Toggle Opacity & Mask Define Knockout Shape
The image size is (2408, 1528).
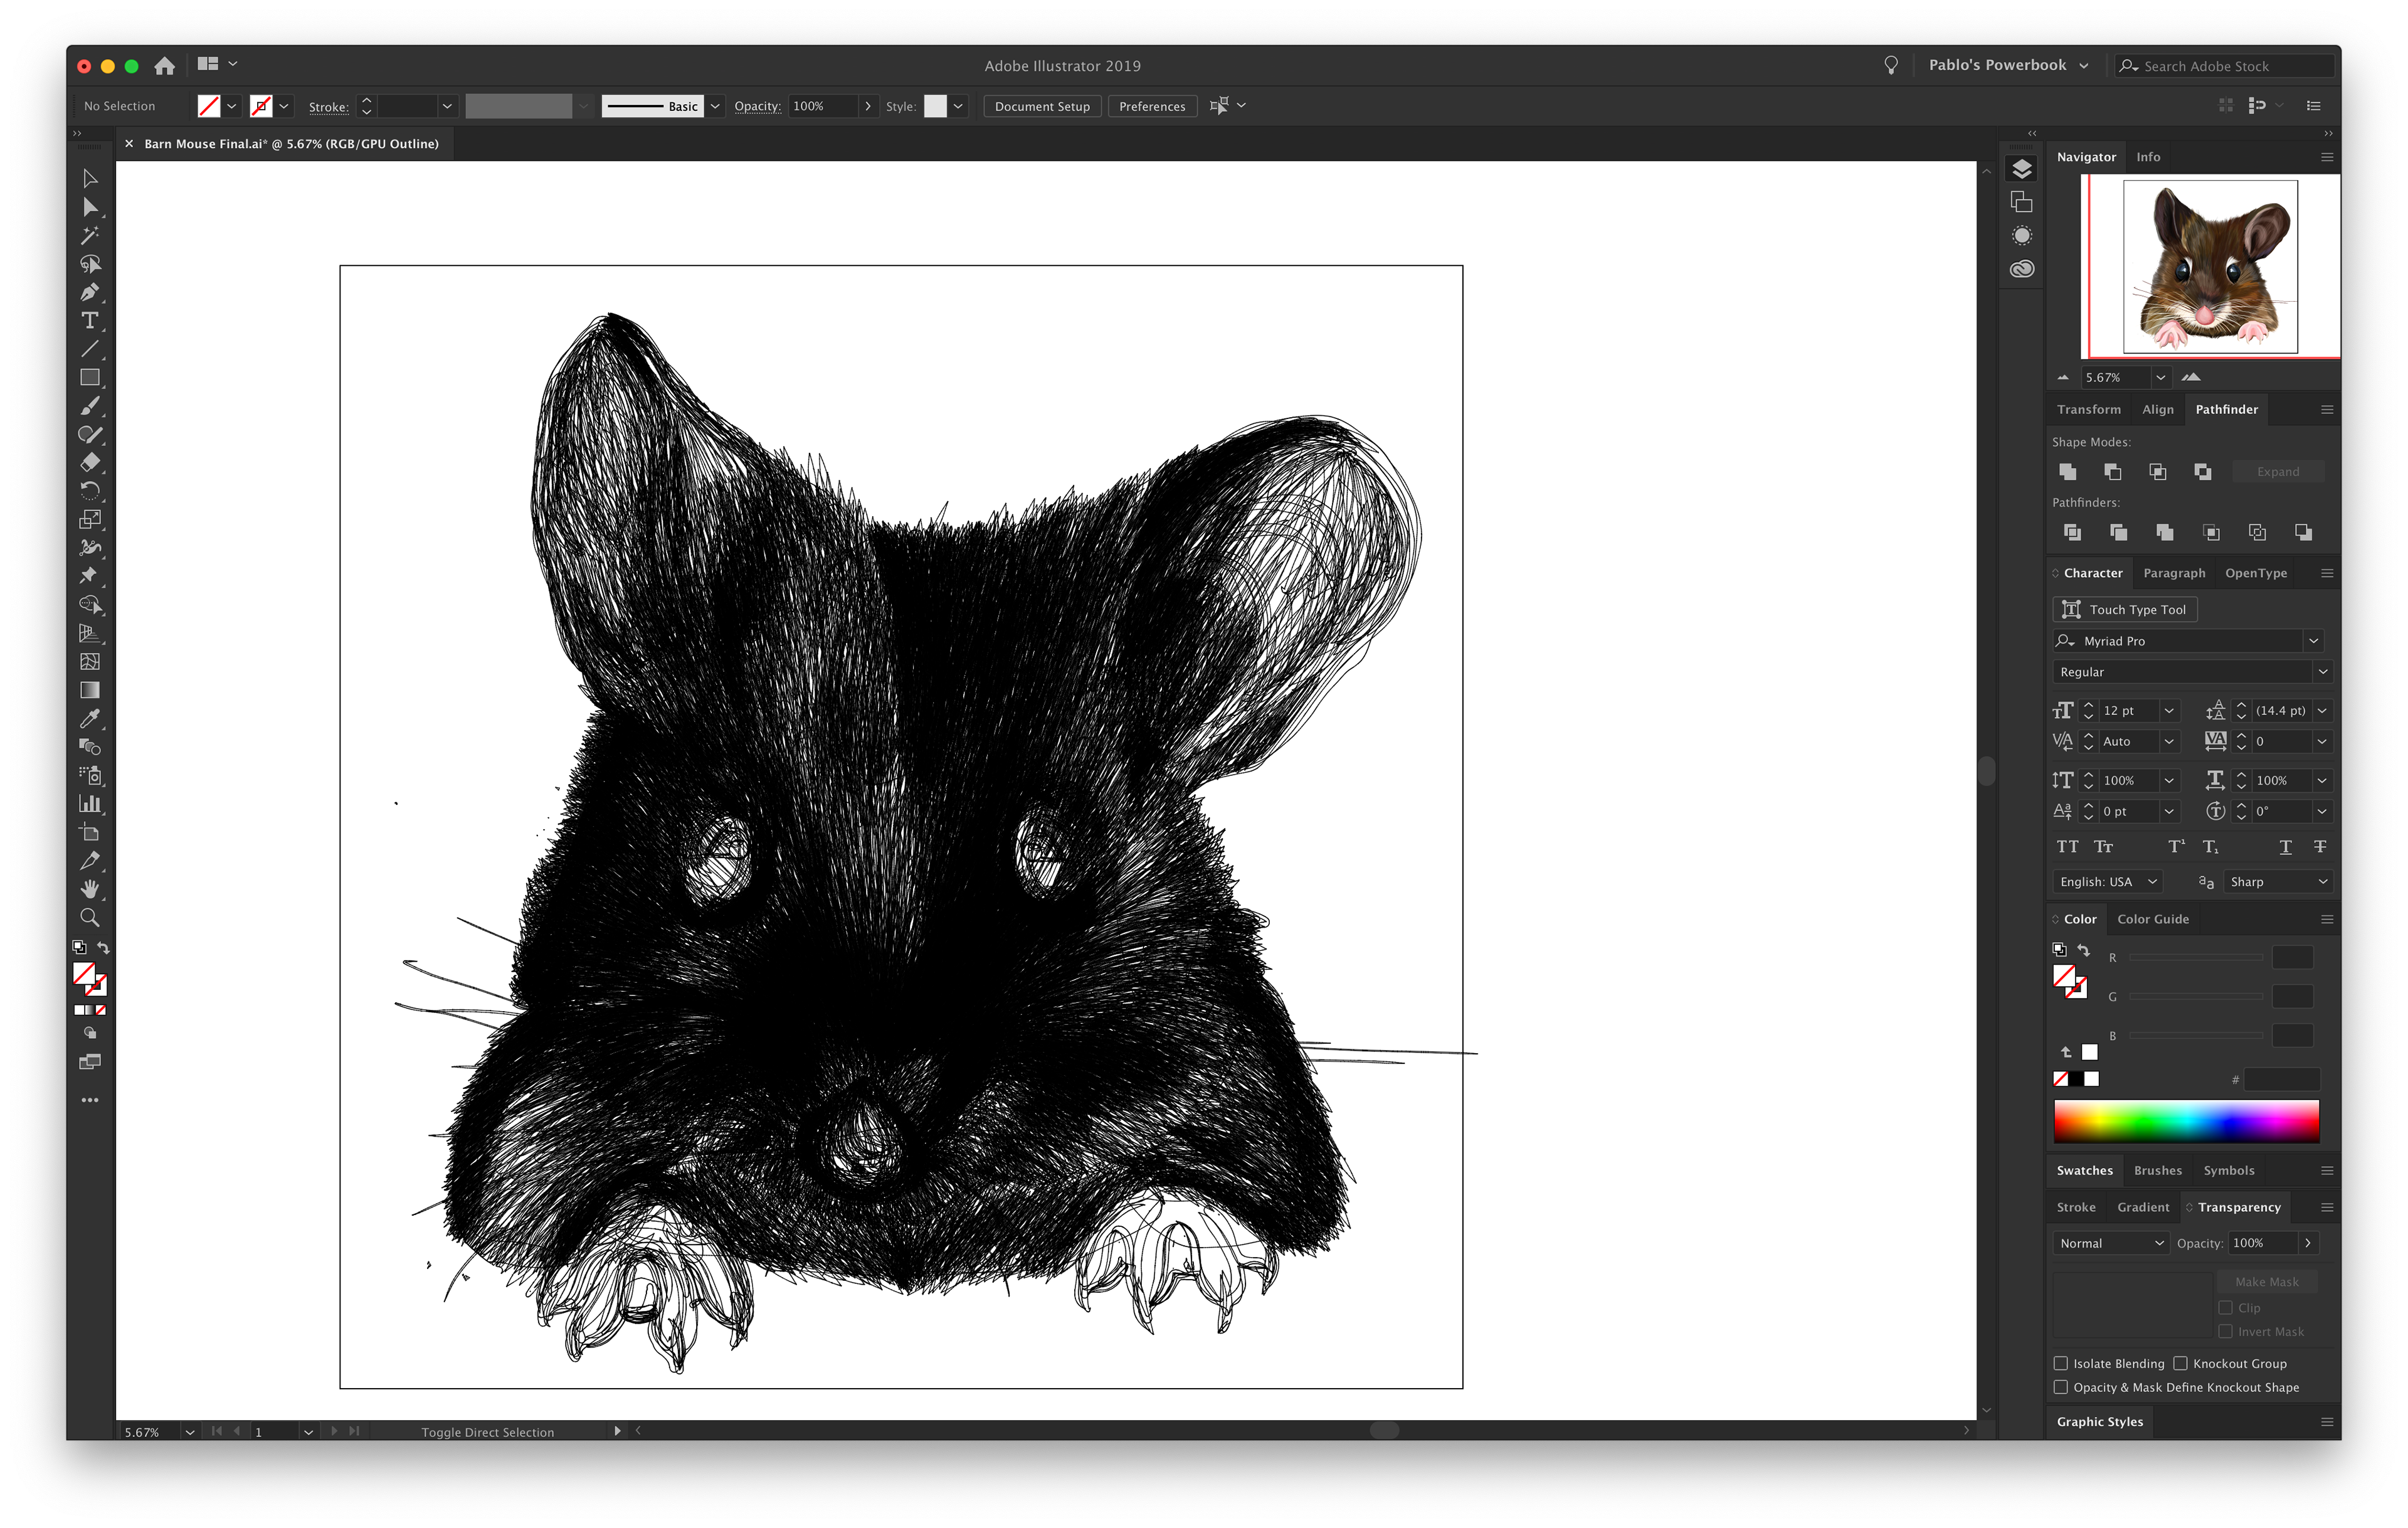click(2060, 1387)
